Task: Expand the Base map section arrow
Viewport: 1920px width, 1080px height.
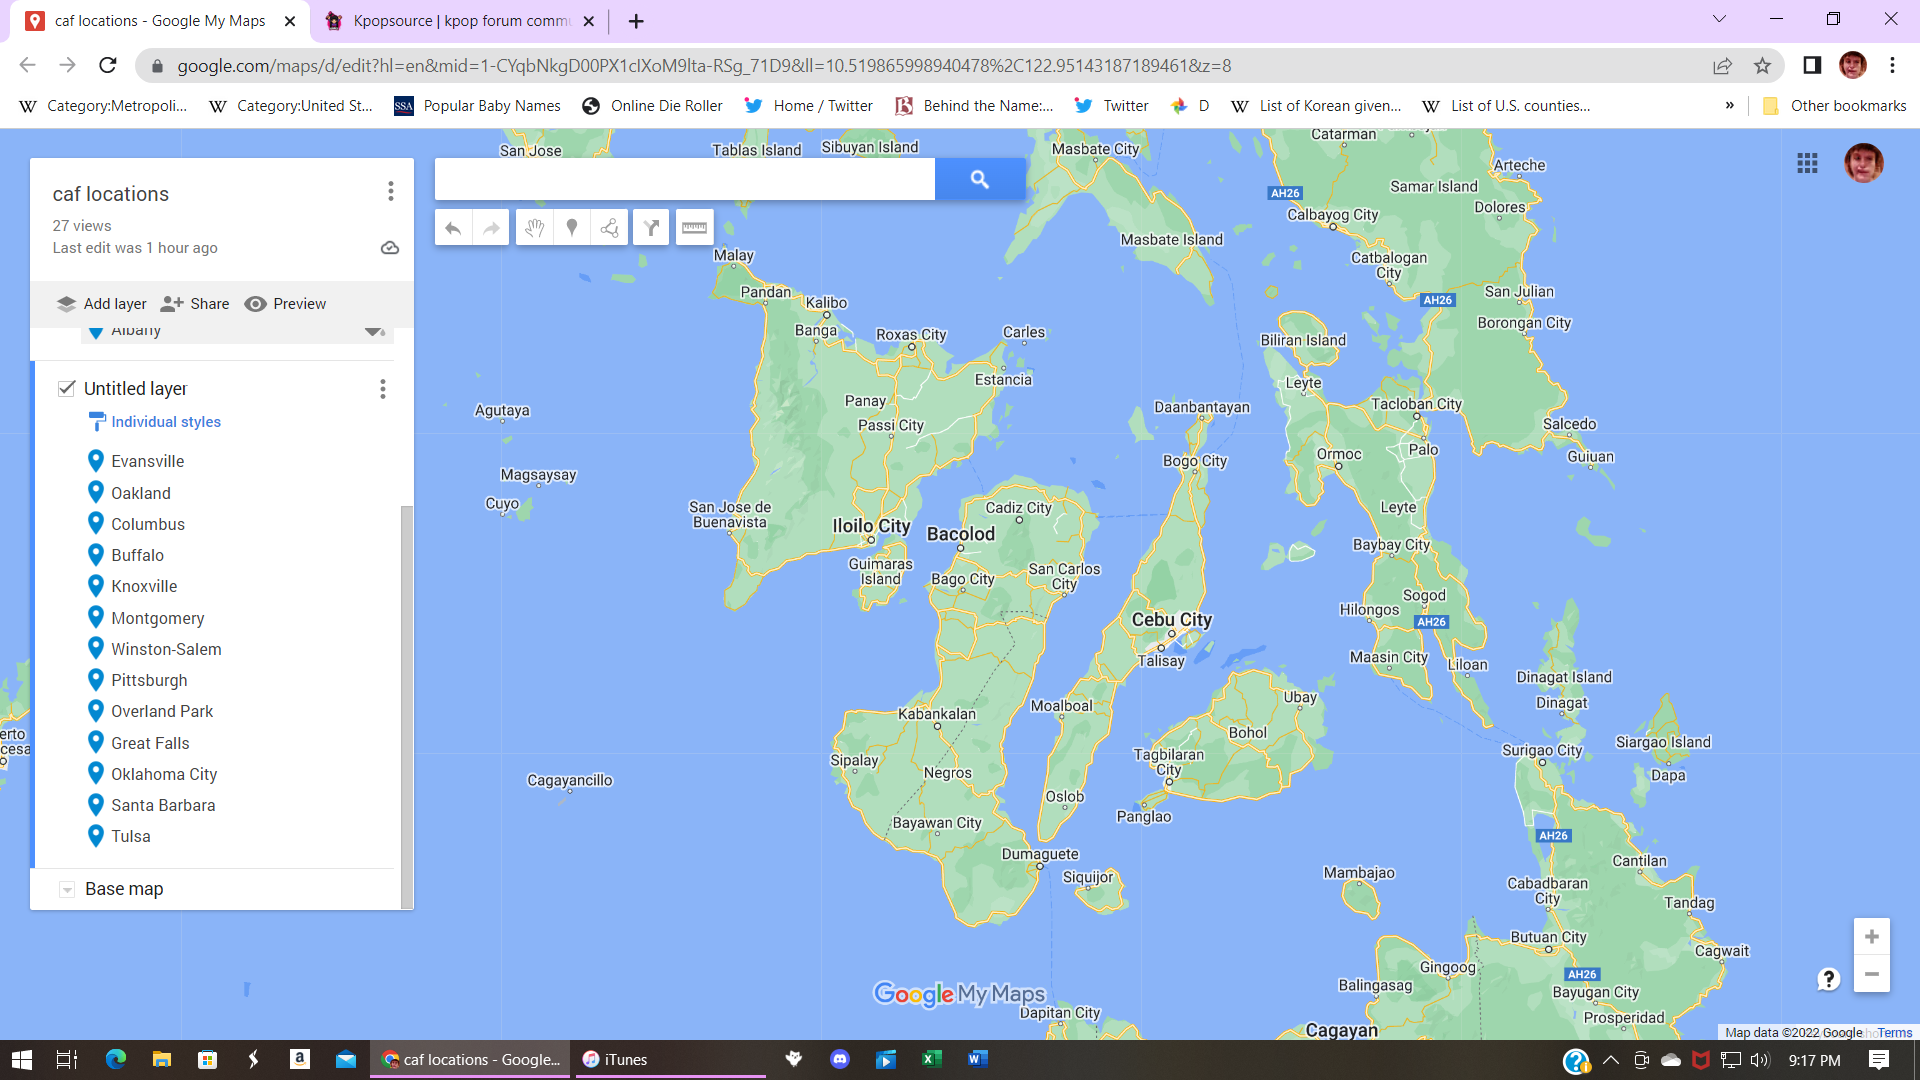Action: click(x=67, y=890)
